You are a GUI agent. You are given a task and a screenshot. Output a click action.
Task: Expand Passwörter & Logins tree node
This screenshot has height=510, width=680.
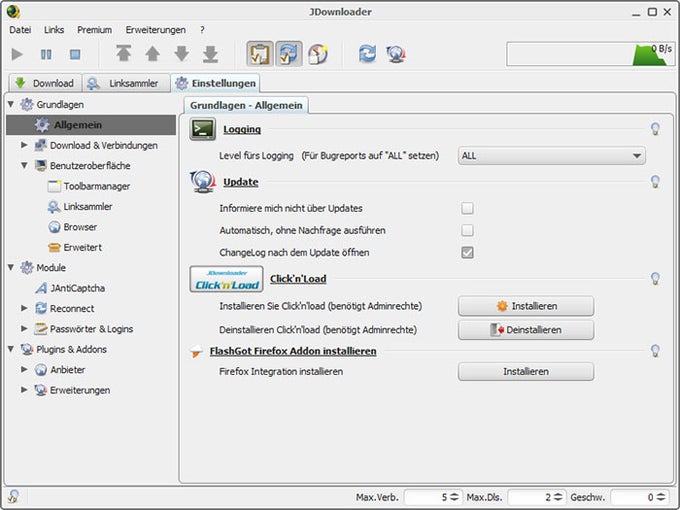pos(24,328)
